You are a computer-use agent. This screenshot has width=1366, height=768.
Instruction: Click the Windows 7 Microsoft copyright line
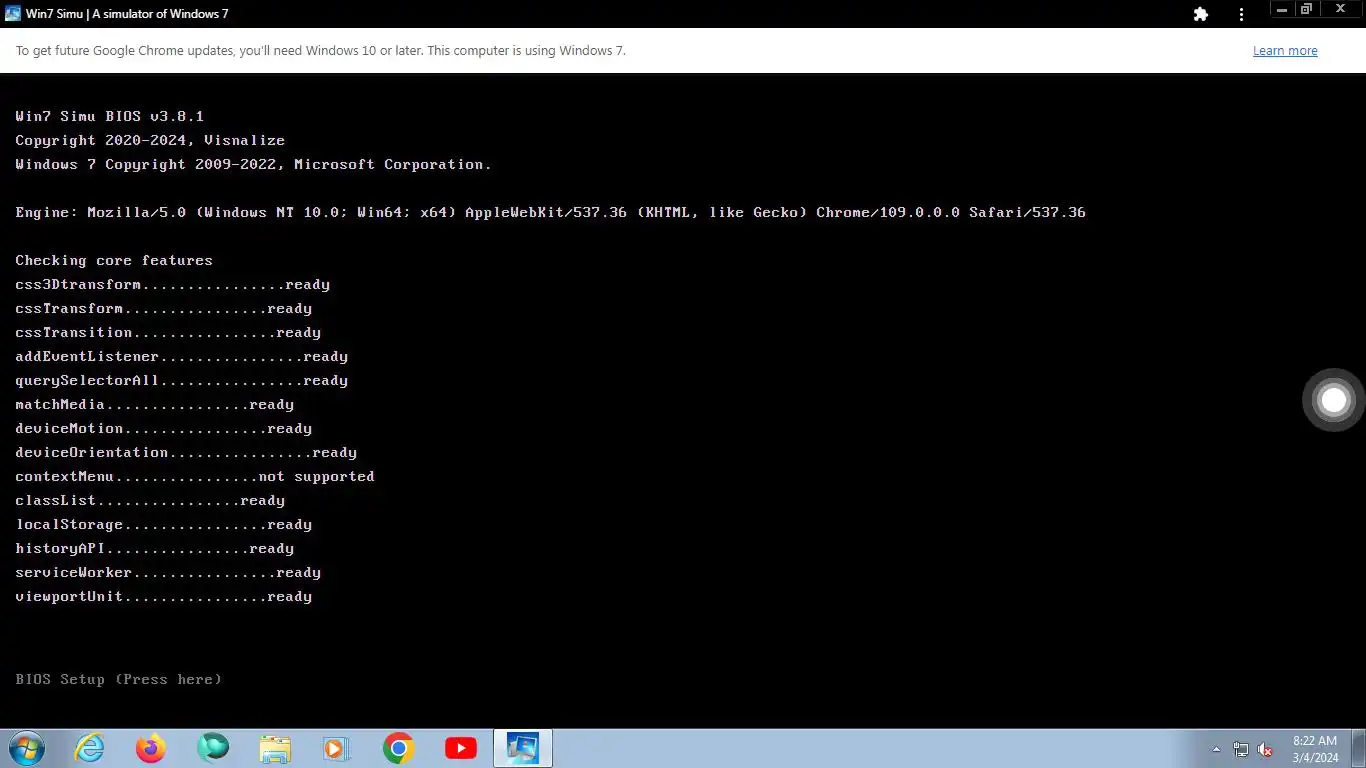253,164
